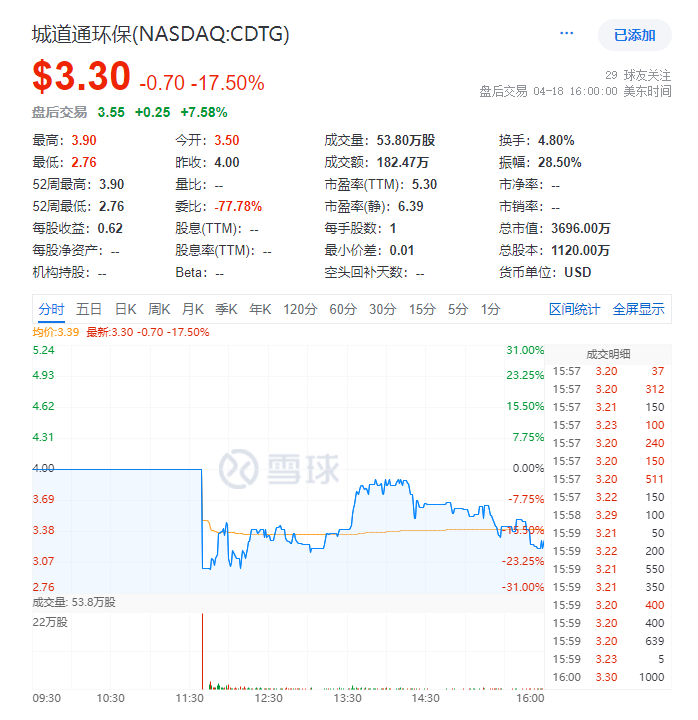Click the 成交明细 panel header

(608, 354)
